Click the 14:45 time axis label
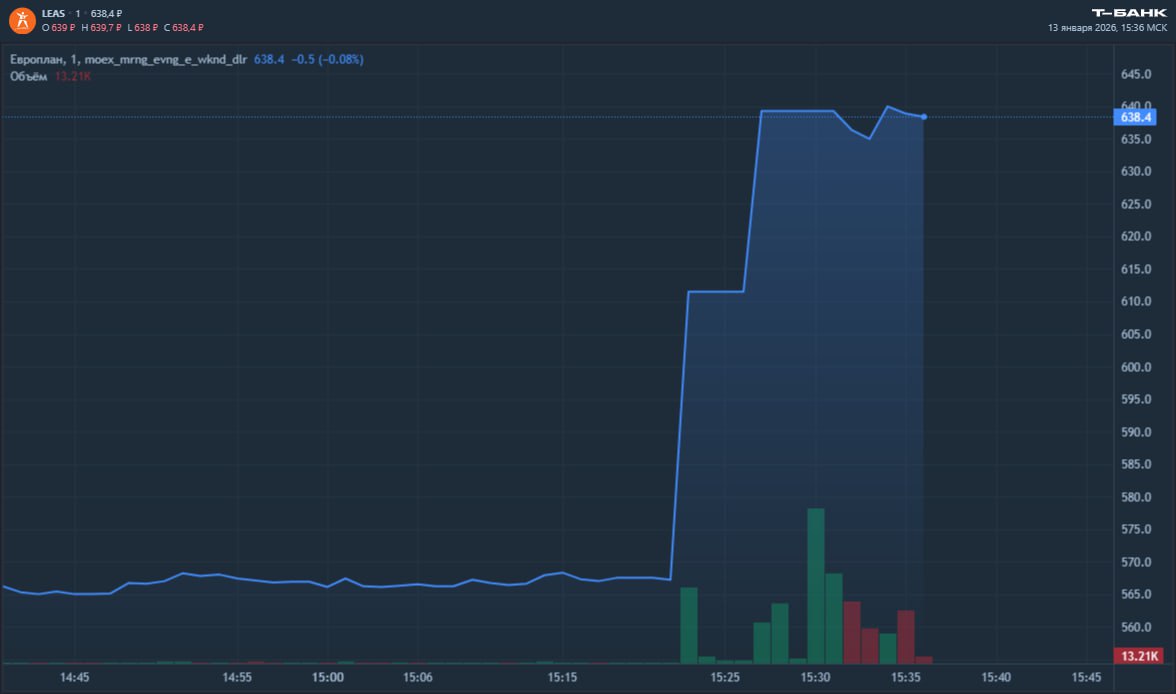This screenshot has width=1176, height=694. pyautogui.click(x=75, y=678)
